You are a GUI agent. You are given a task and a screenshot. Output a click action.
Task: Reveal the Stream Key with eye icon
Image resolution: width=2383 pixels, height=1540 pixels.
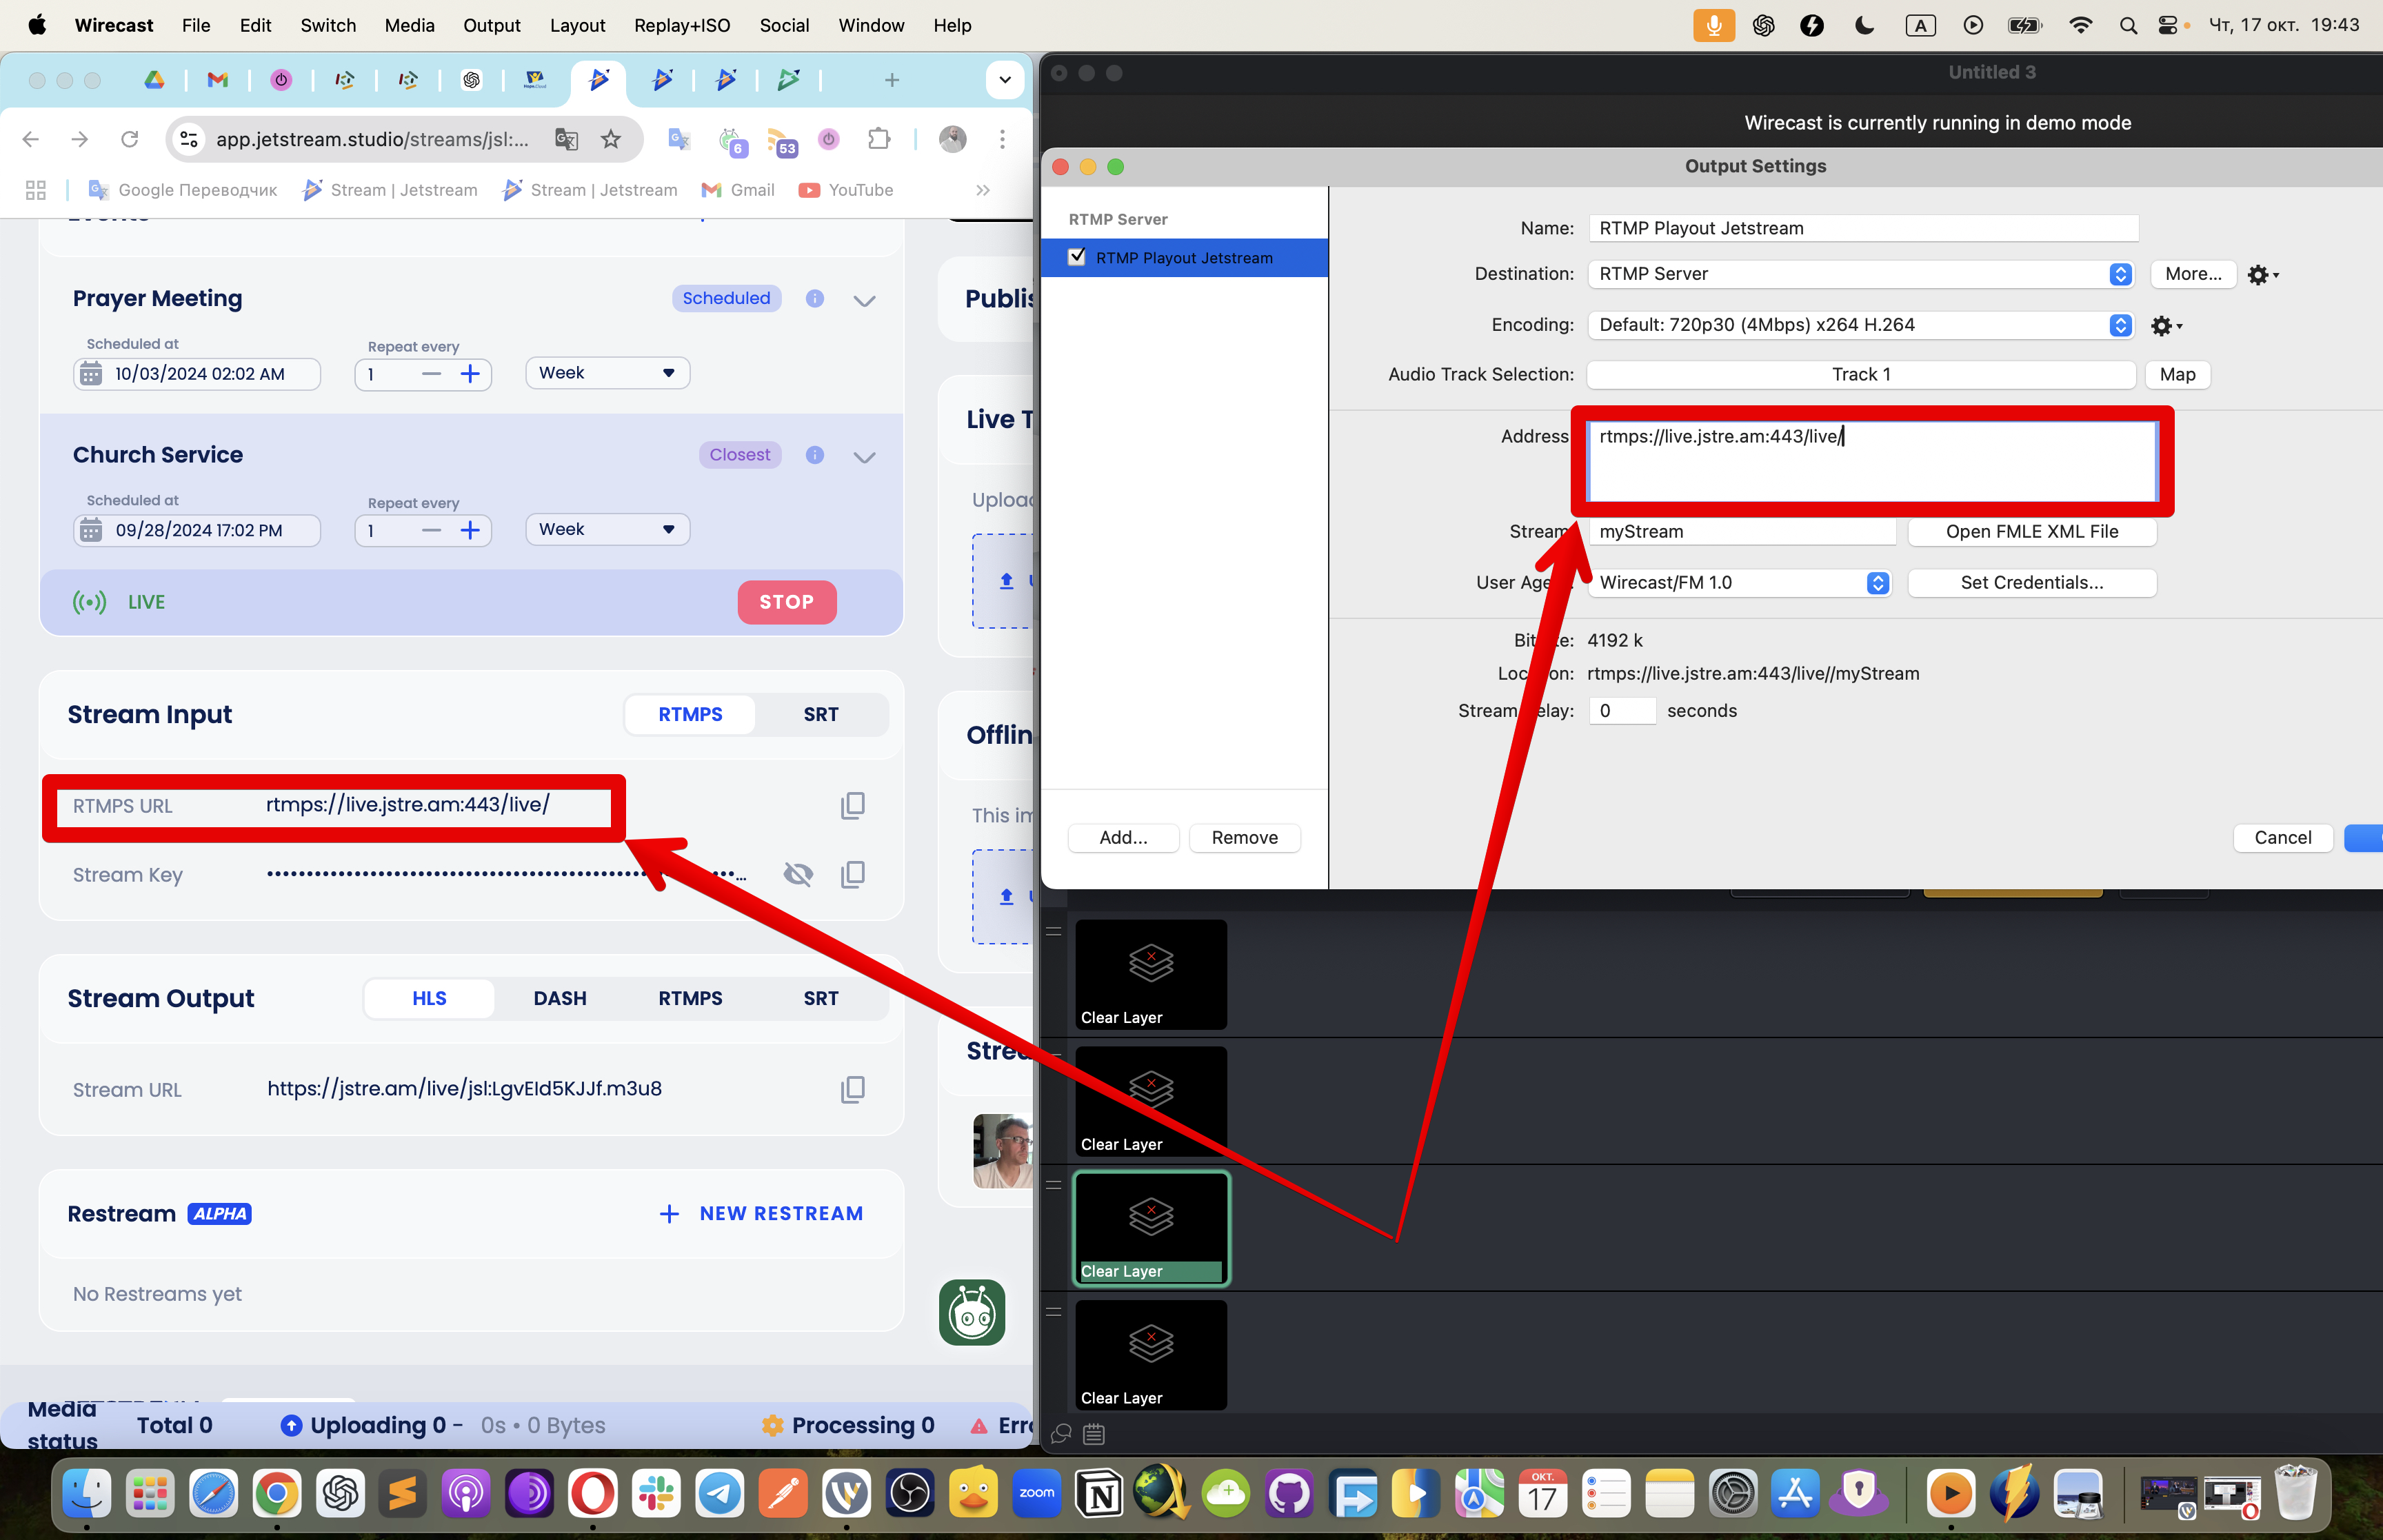(798, 874)
